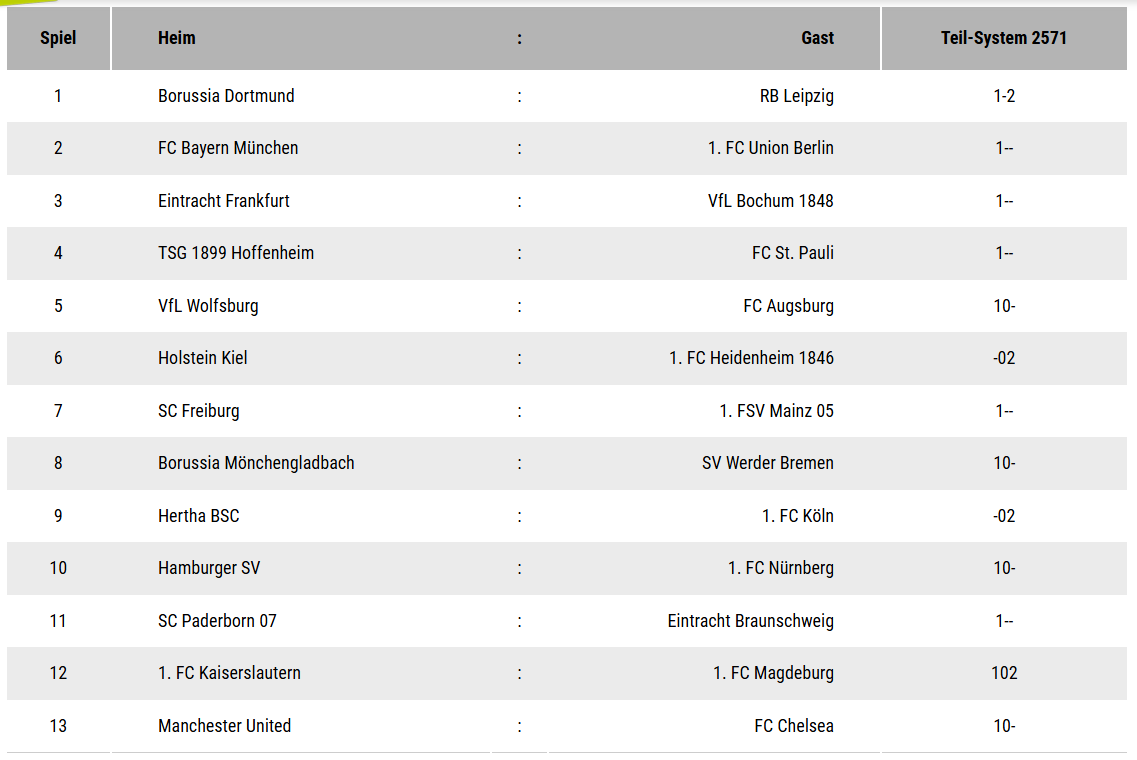Select FC Bayern München home team
The image size is (1137, 760).
[228, 148]
